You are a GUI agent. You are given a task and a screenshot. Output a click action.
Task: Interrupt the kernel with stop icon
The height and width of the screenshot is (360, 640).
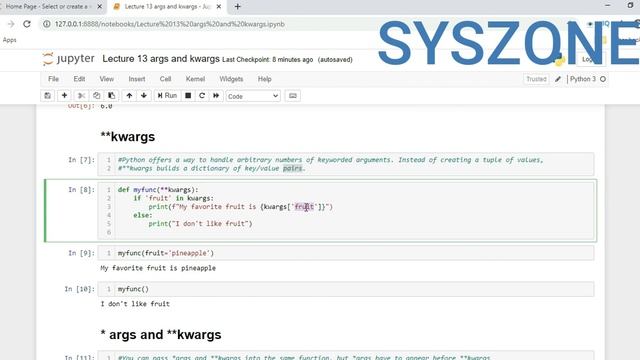(188, 96)
